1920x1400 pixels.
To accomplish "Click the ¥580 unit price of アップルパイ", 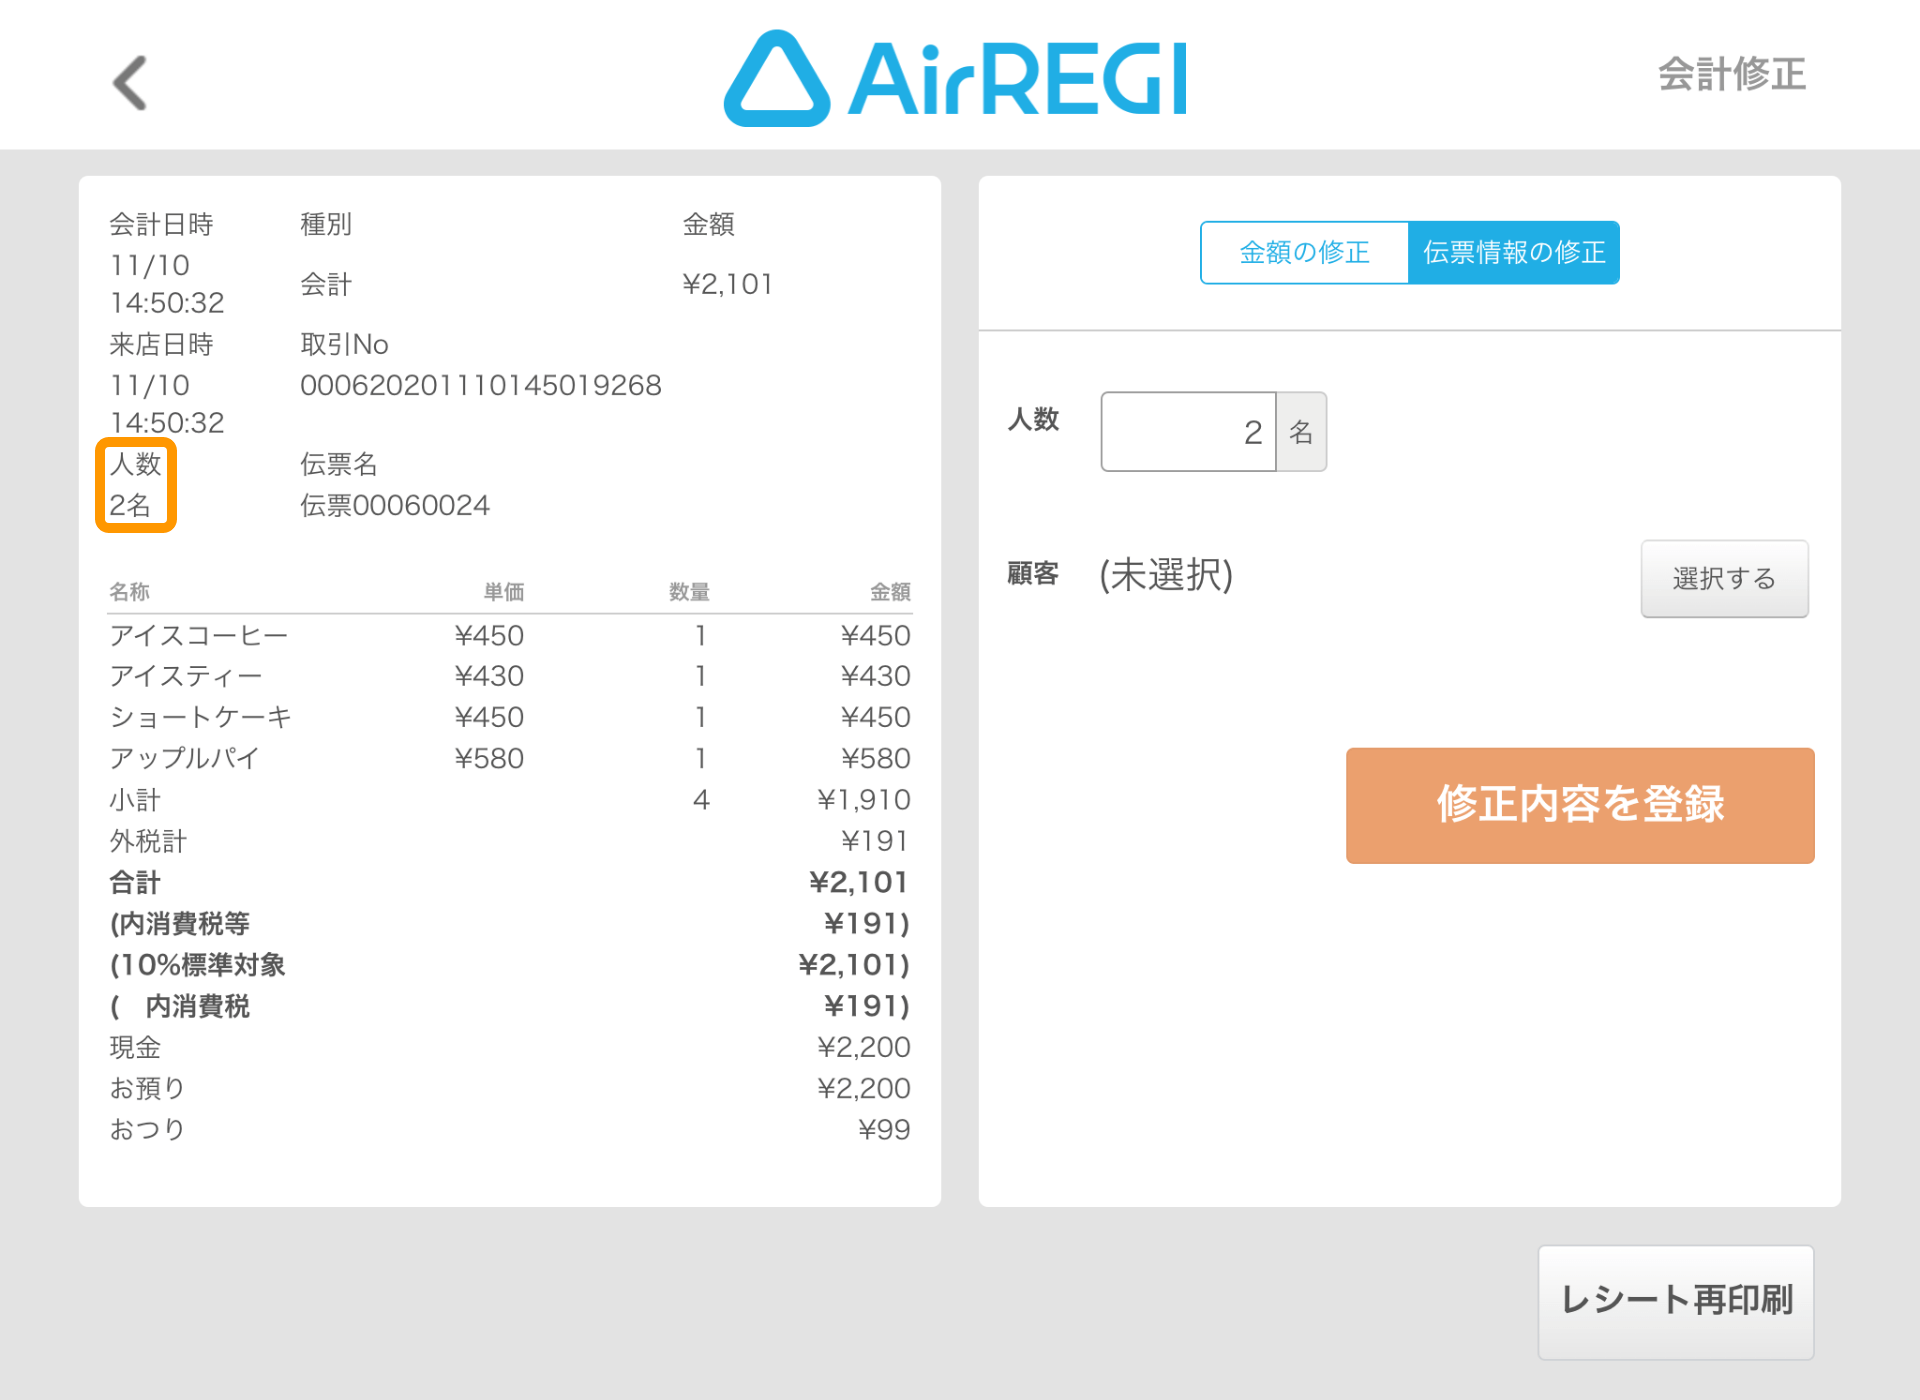I will click(x=489, y=758).
